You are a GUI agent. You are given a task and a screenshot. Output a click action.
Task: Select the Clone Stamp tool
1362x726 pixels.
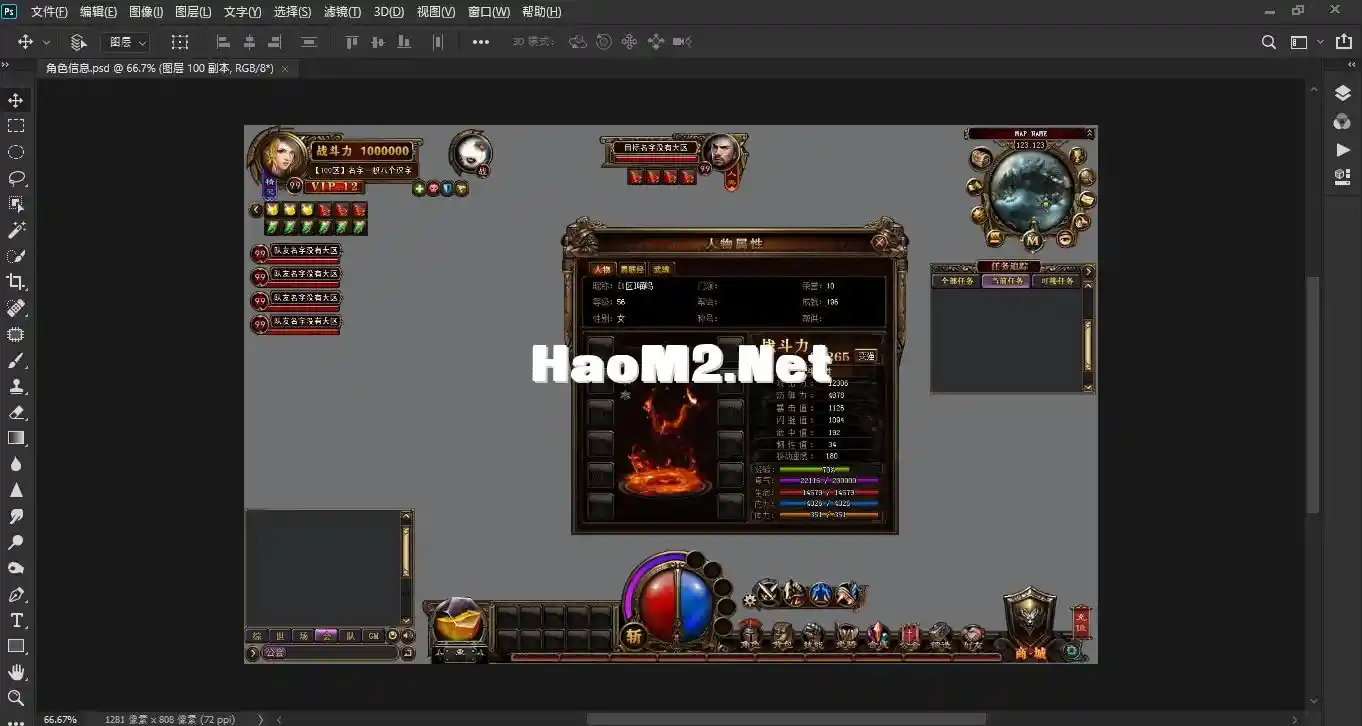click(16, 386)
